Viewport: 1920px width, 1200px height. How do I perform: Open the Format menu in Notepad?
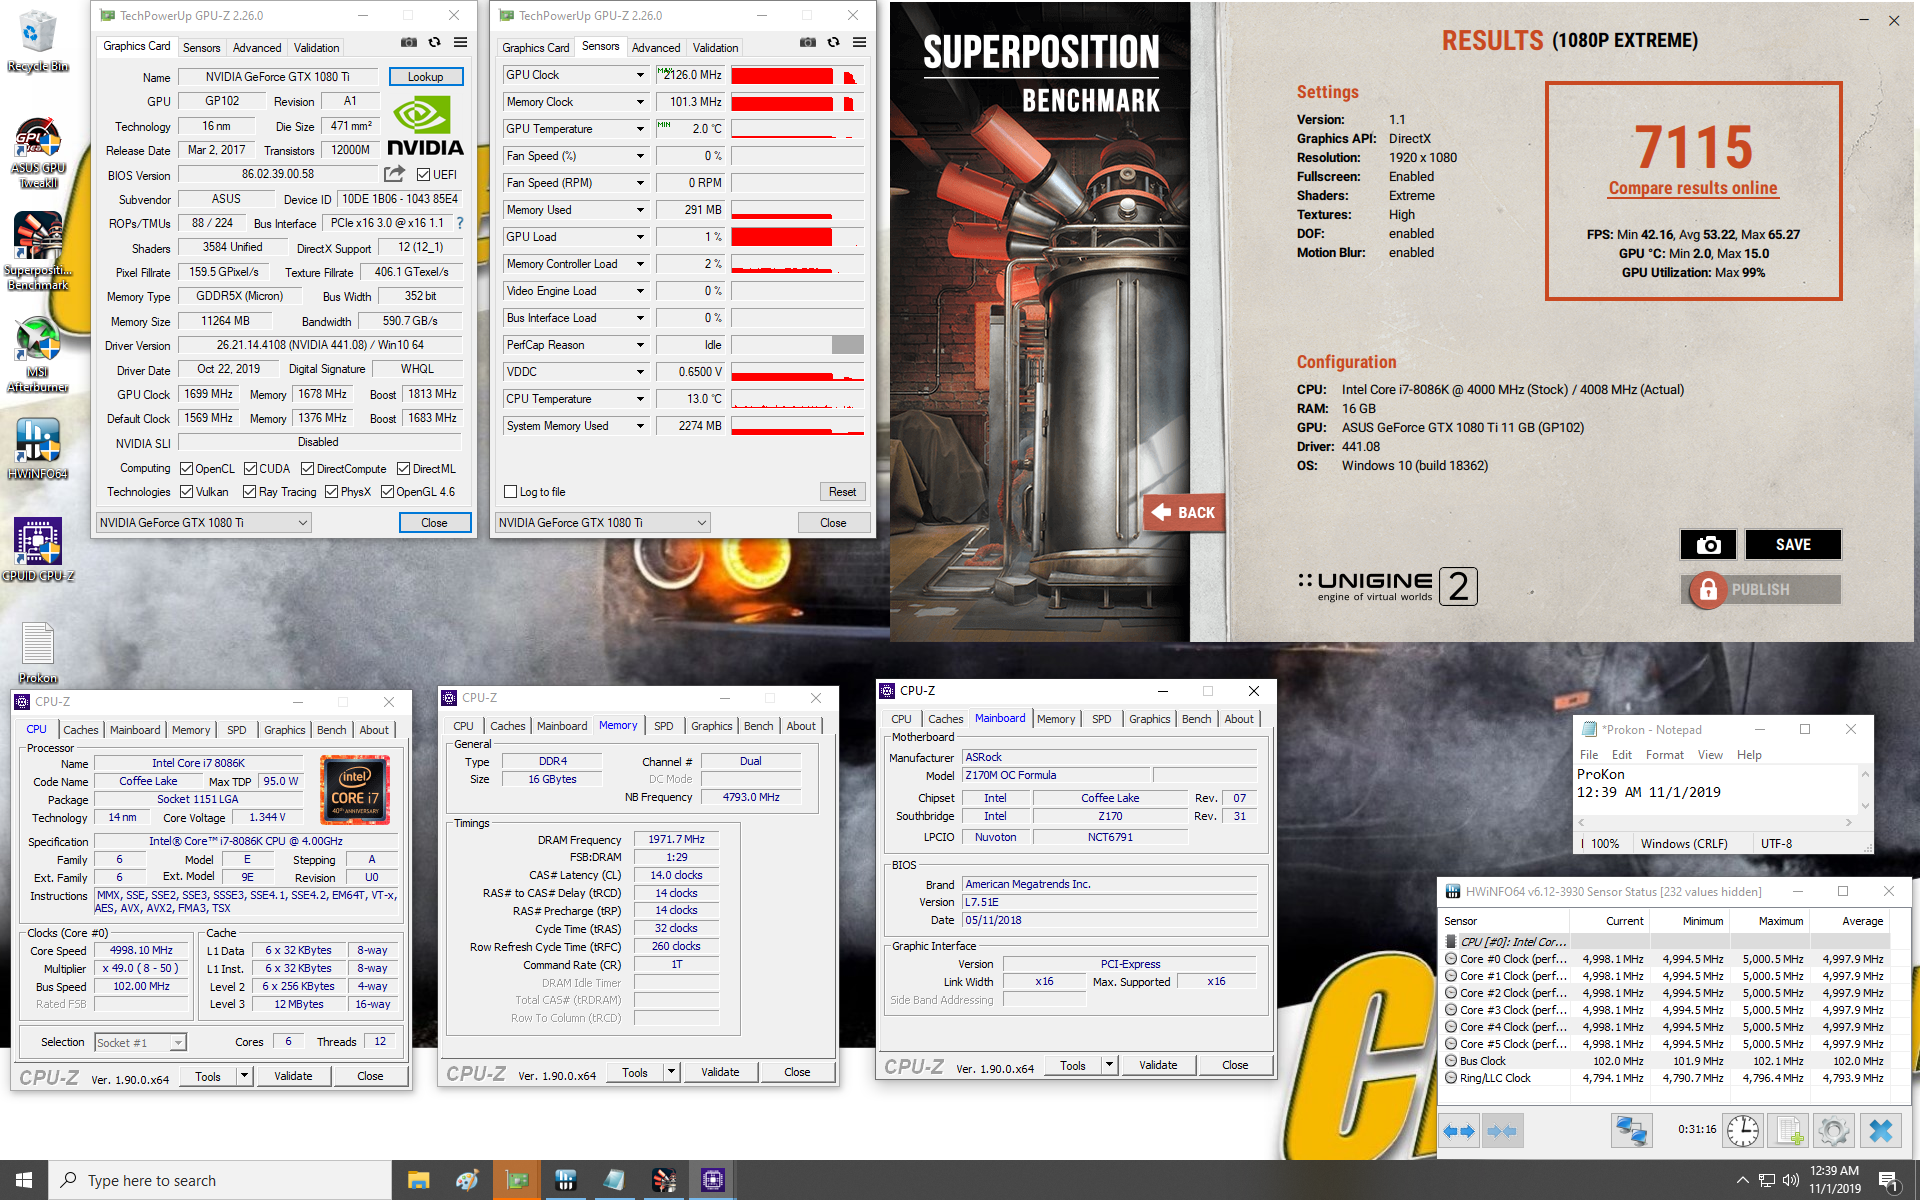(x=1664, y=755)
